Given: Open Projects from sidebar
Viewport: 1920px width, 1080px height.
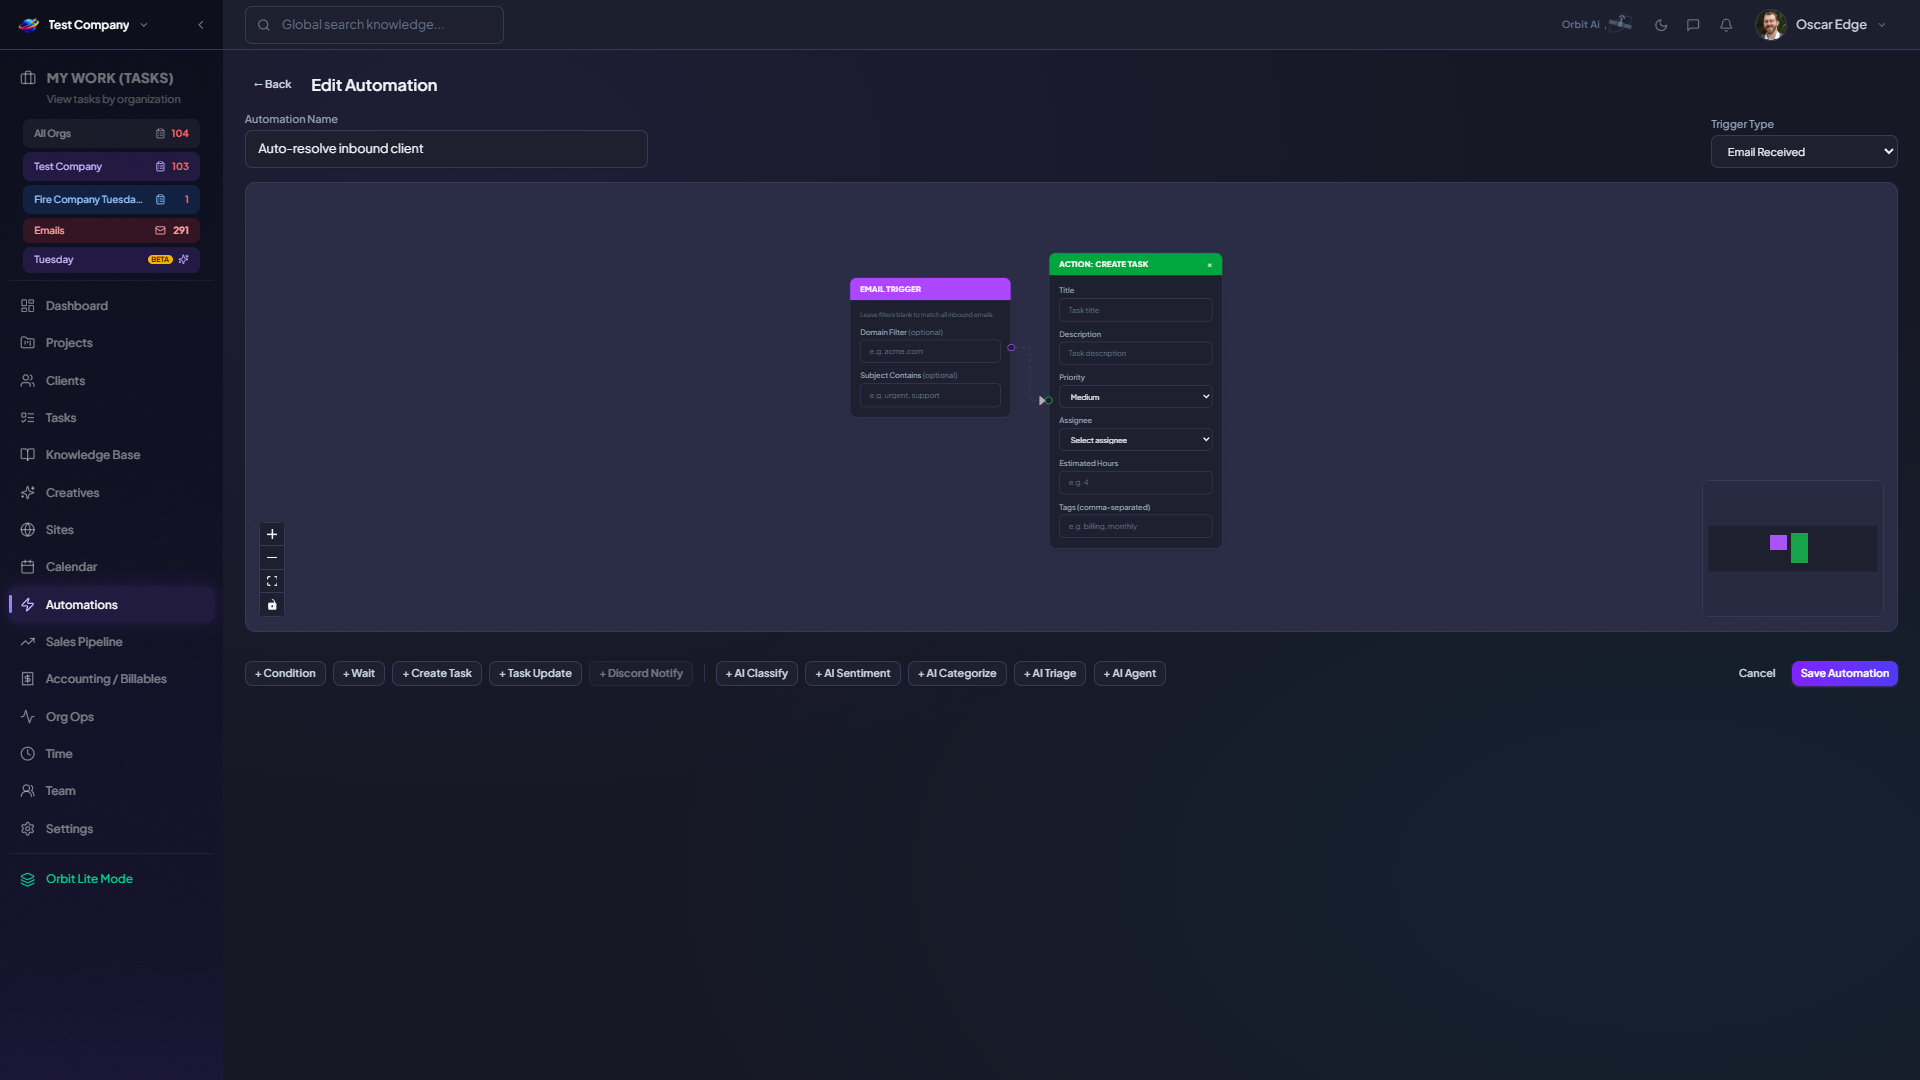Looking at the screenshot, I should tap(111, 343).
